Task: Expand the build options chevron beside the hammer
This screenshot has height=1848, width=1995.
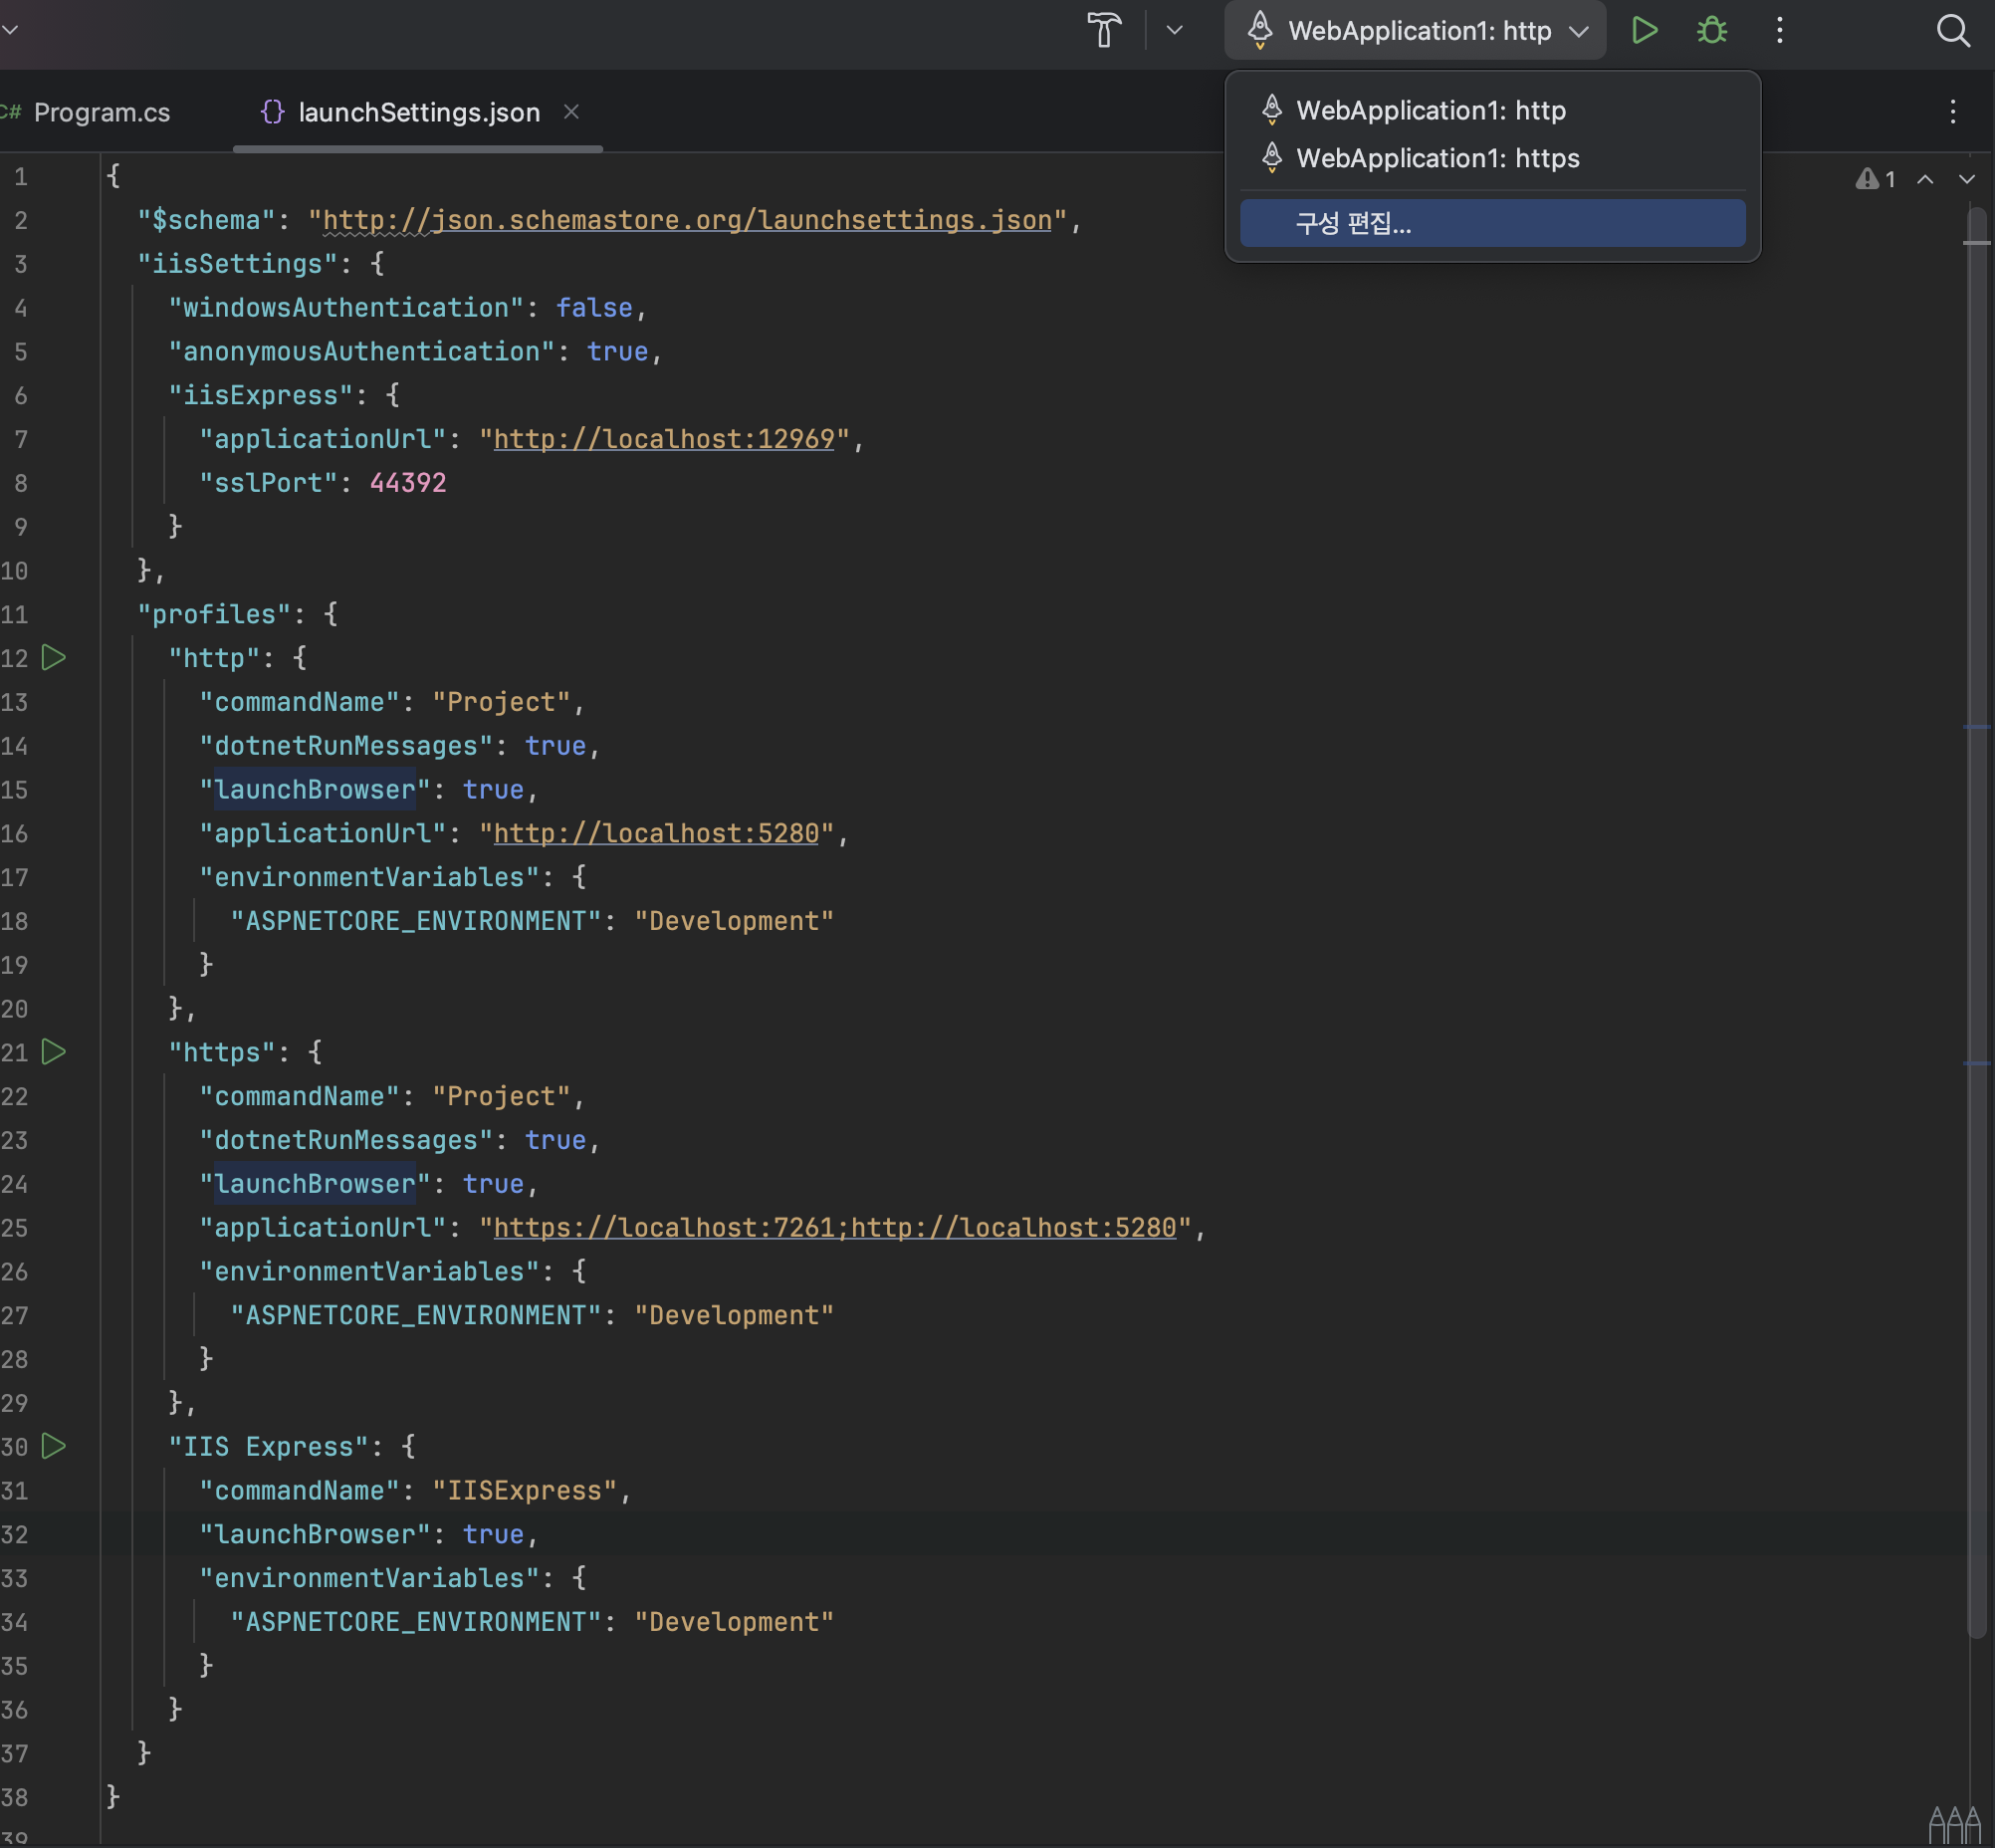Action: pyautogui.click(x=1175, y=30)
